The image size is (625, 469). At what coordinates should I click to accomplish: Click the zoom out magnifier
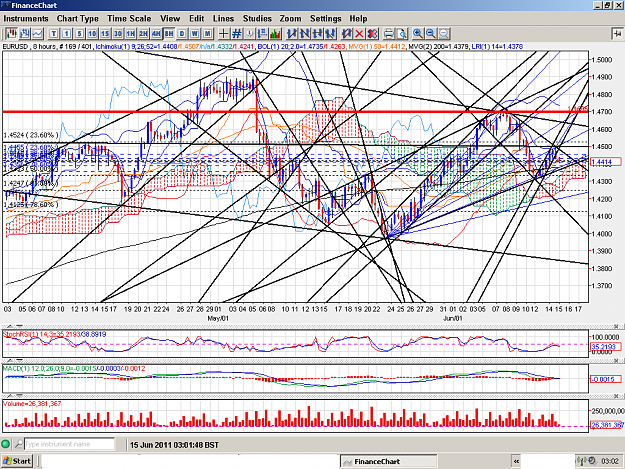point(431,33)
